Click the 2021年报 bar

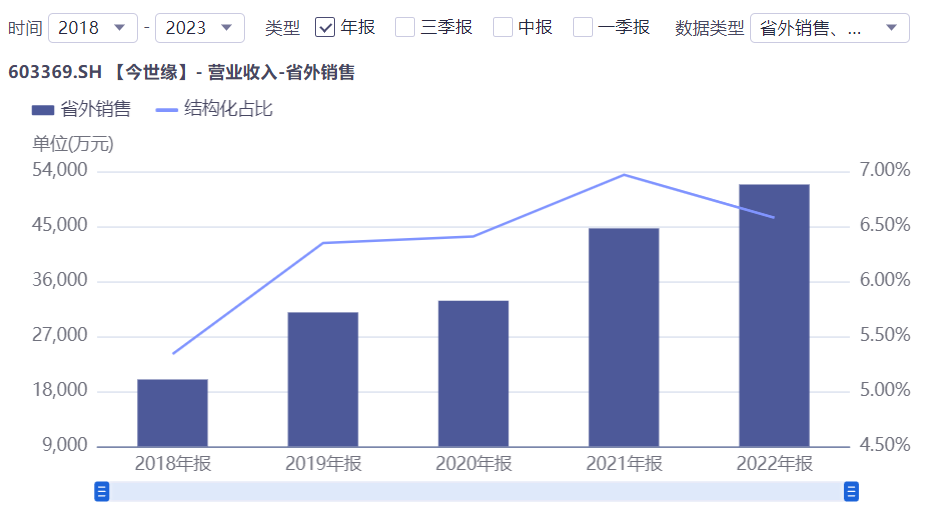coord(624,337)
